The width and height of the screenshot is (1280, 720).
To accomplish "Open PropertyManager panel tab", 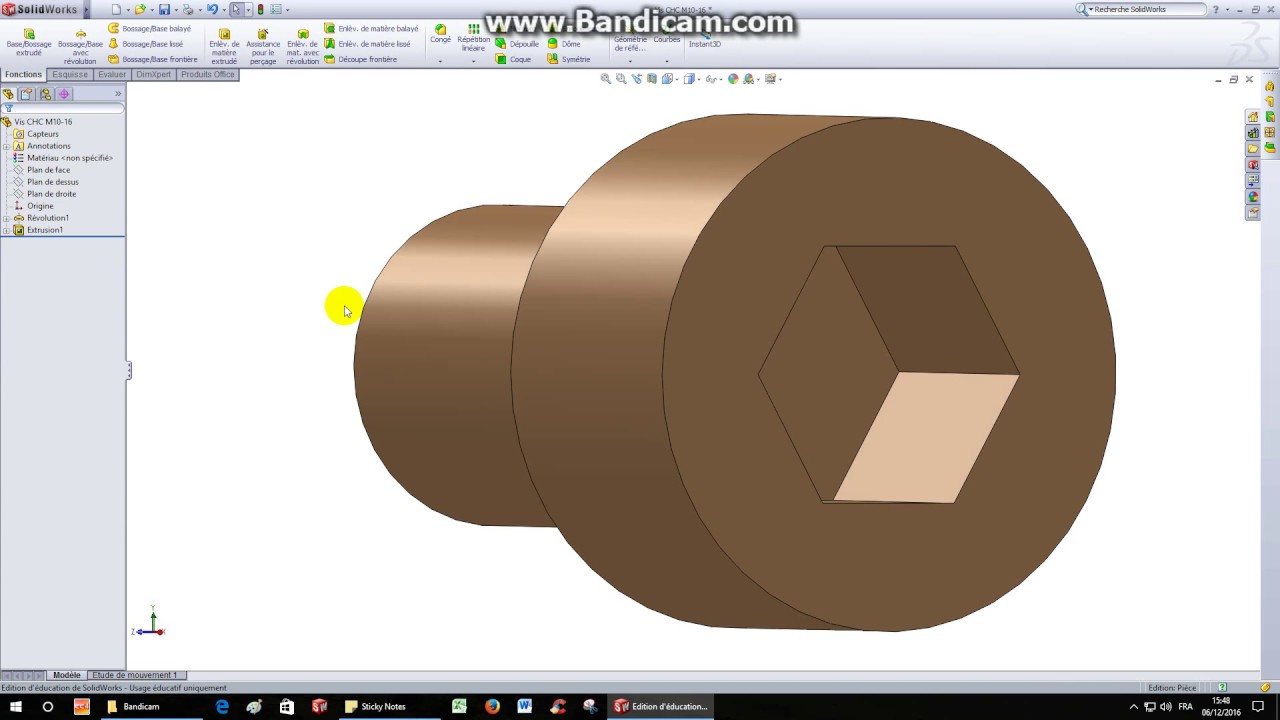I will pos(27,94).
